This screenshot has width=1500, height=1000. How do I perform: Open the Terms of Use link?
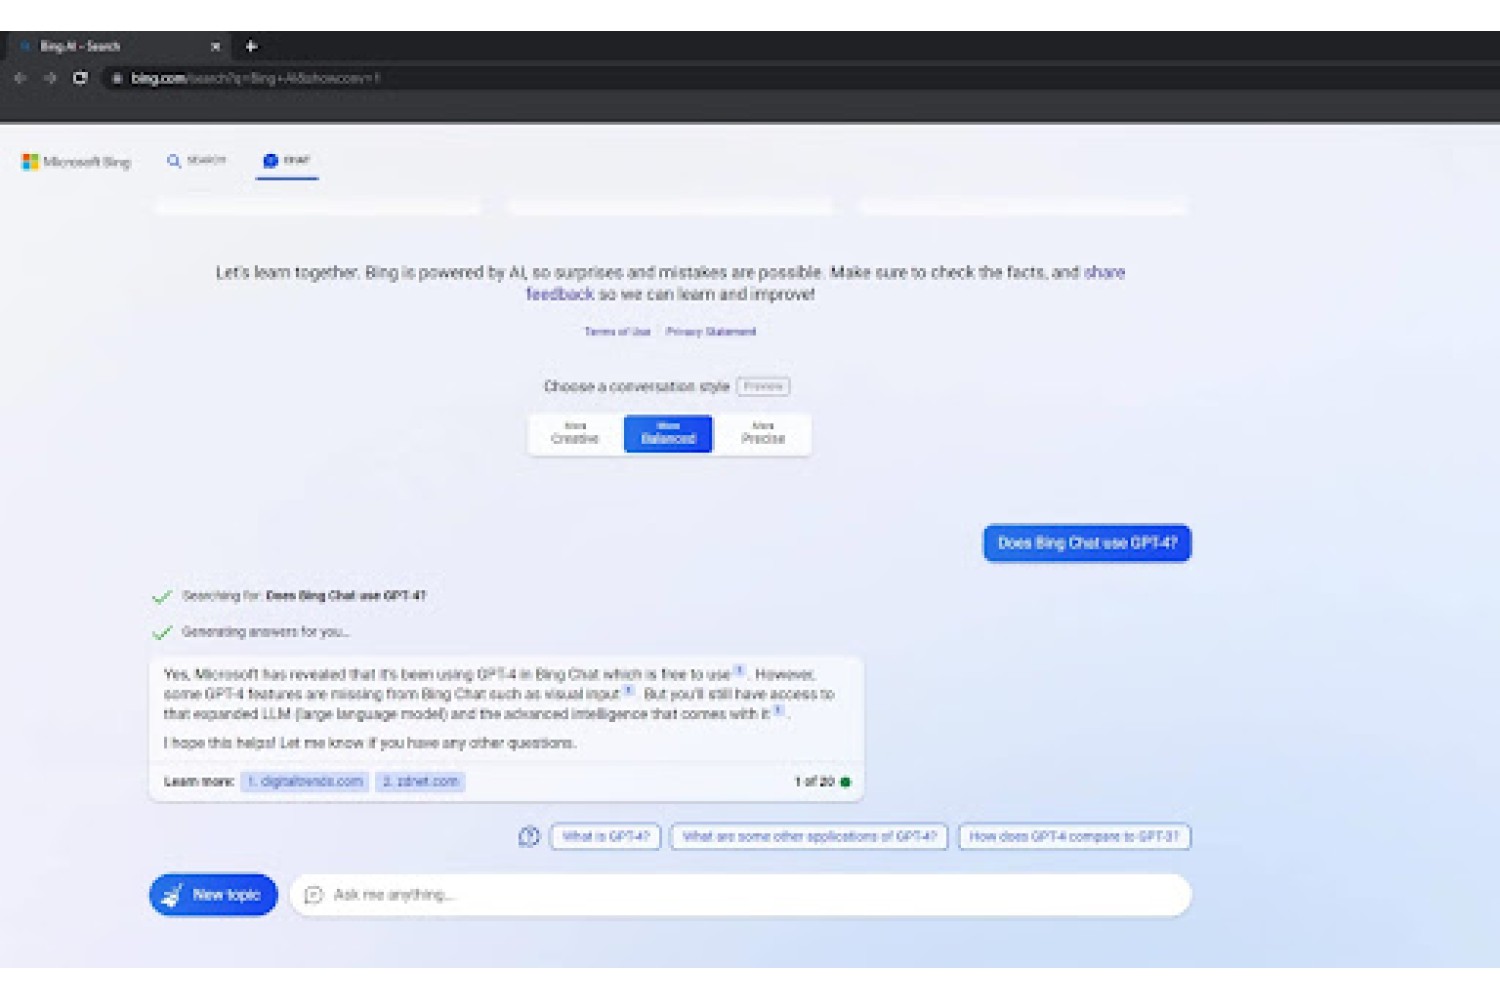tap(617, 331)
